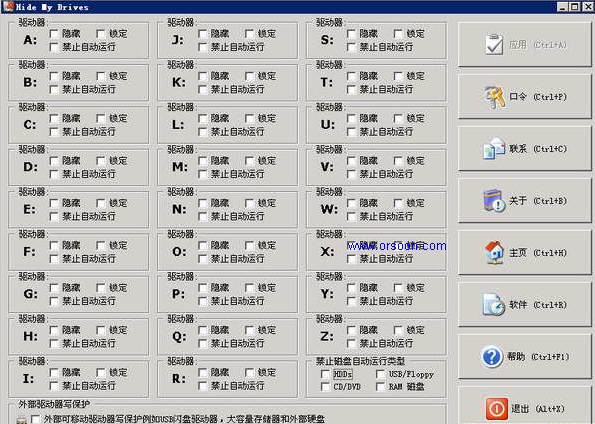Tick 隐藏 for drive E:
This screenshot has height=424, width=595.
54,203
